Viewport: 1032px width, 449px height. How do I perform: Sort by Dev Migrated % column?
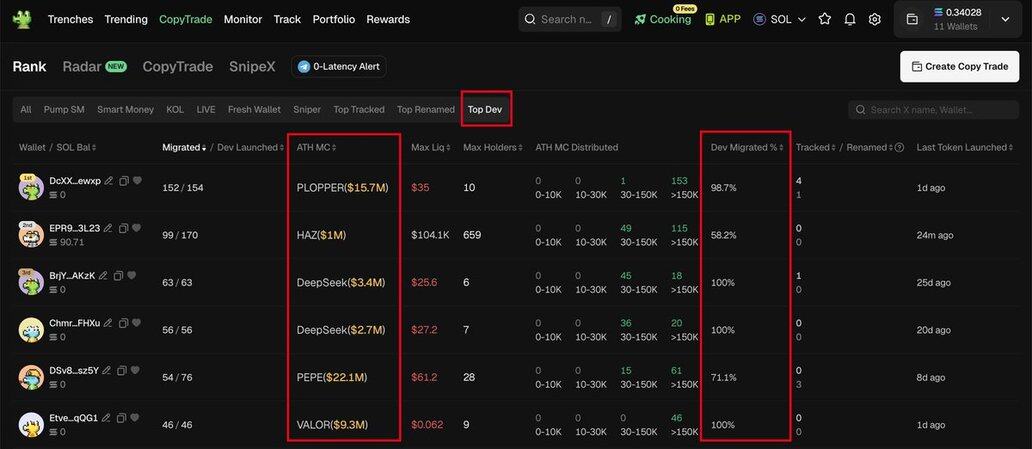pos(747,148)
